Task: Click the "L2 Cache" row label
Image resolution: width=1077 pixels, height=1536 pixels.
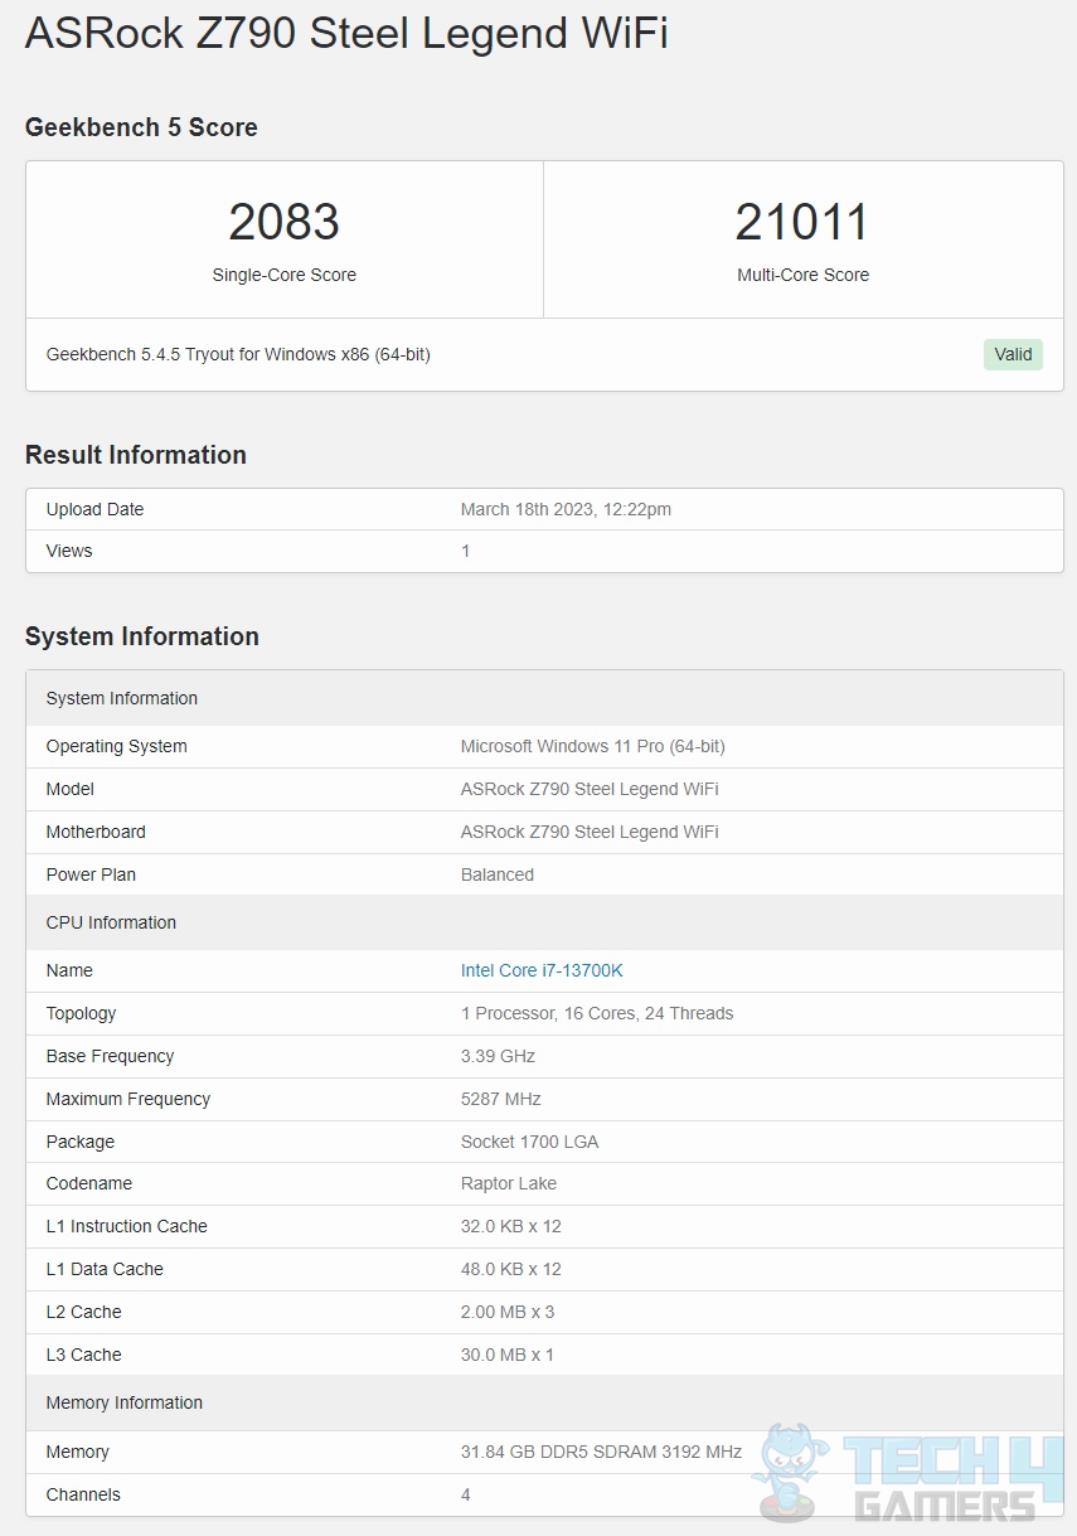Action: [84, 1312]
